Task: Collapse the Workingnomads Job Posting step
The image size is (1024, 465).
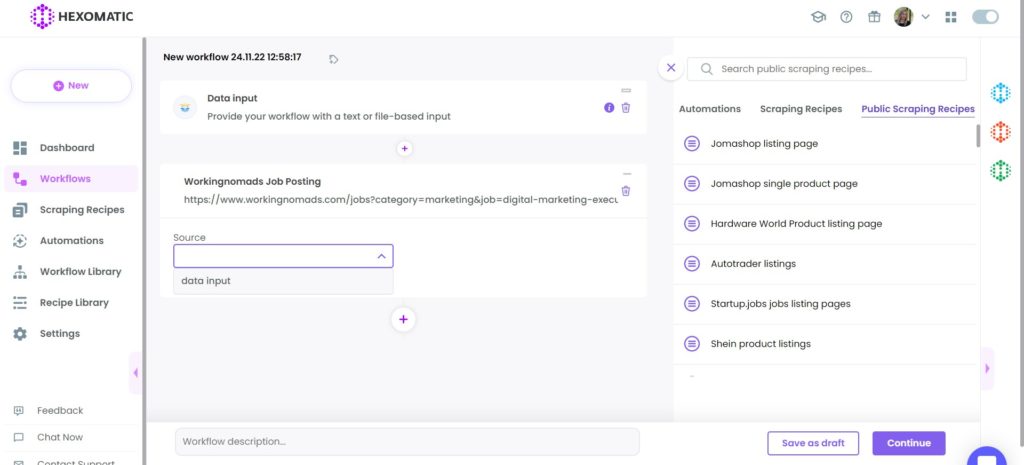Action: (x=627, y=174)
